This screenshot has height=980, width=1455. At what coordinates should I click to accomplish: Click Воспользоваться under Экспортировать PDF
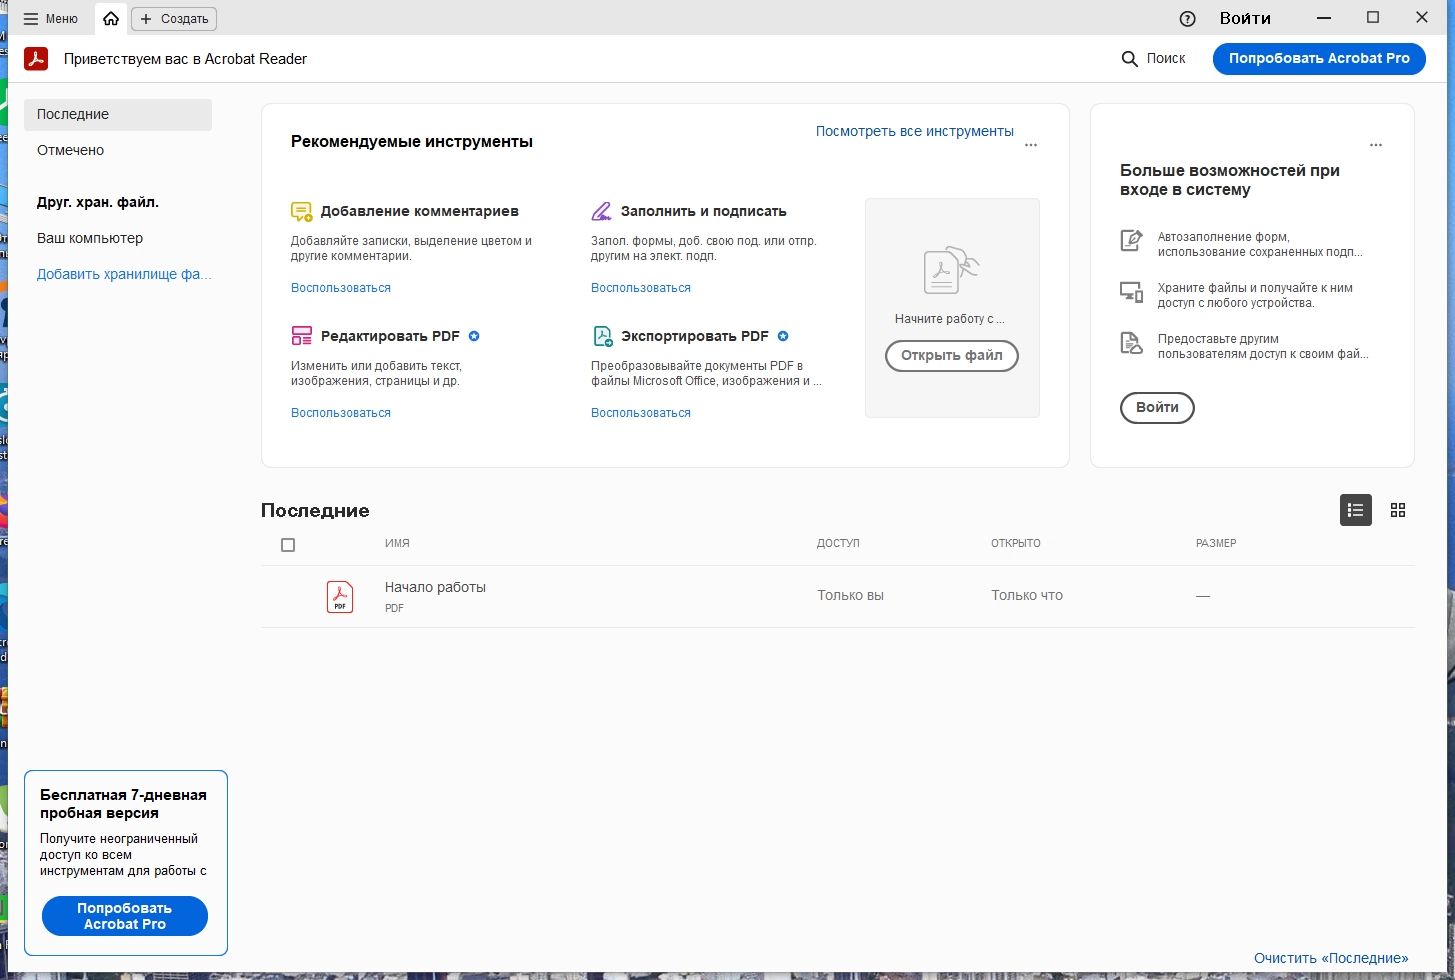tap(641, 413)
